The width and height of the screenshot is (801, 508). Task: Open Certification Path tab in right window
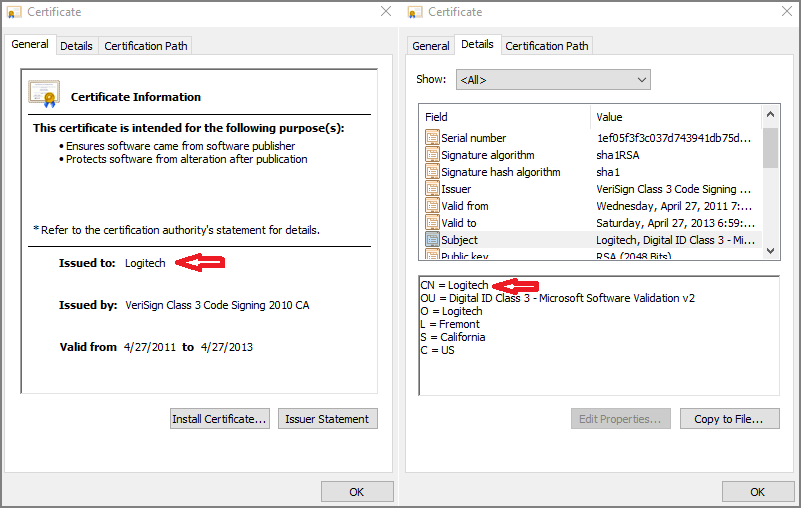(547, 46)
